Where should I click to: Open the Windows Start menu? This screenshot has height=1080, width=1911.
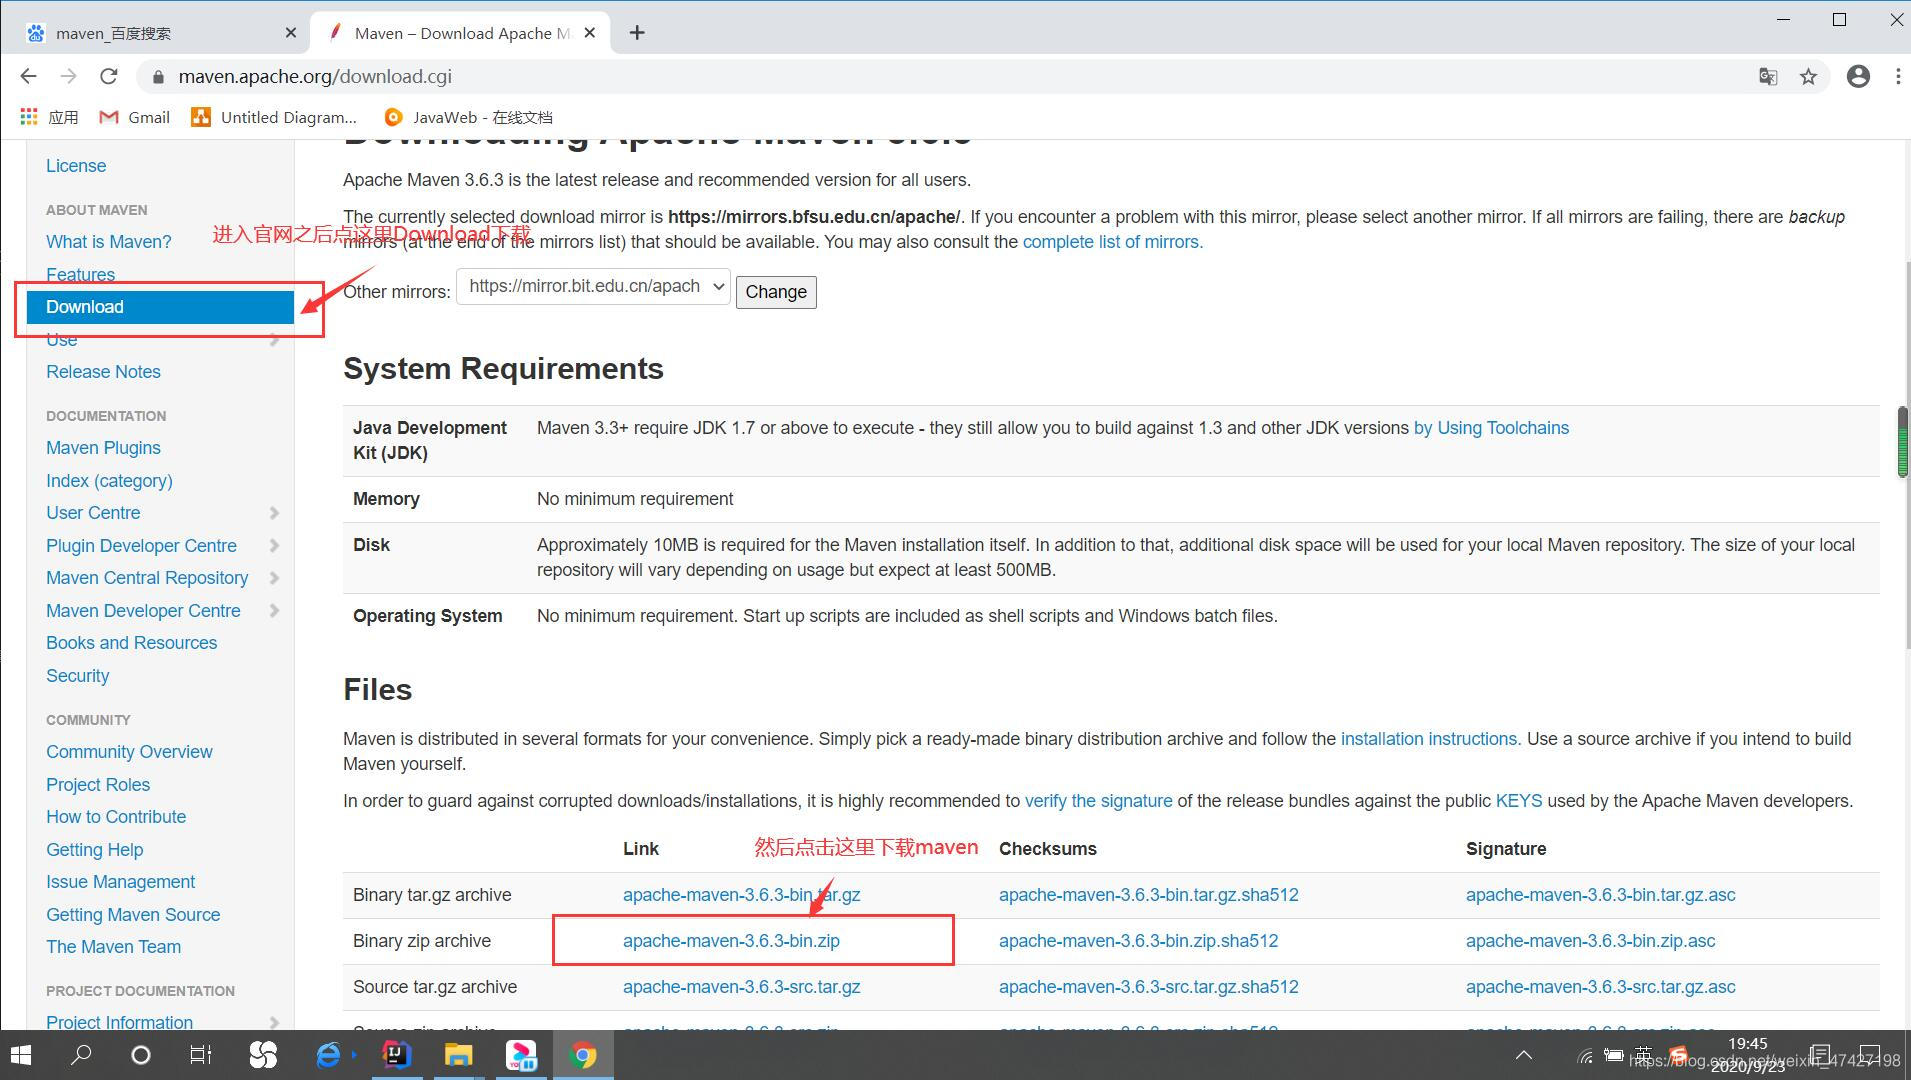click(21, 1055)
